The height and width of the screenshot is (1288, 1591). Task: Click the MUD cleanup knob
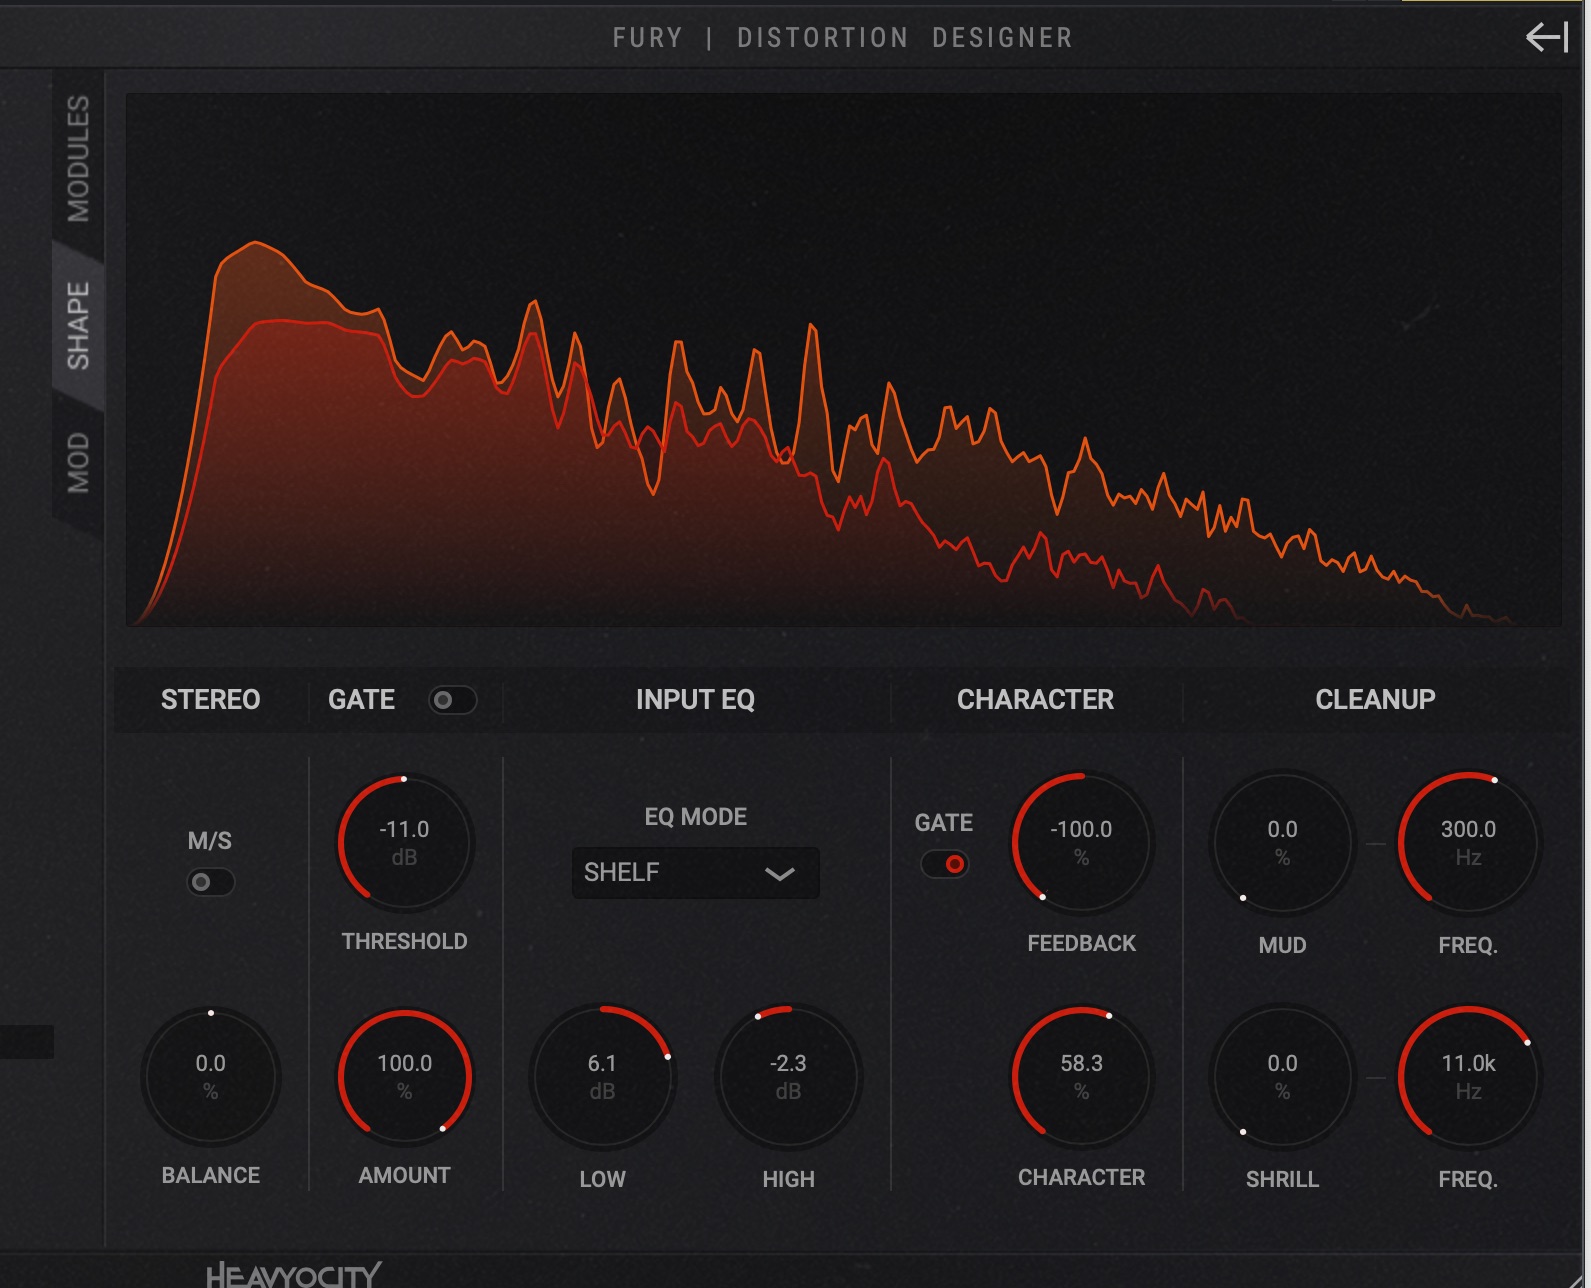click(1282, 843)
